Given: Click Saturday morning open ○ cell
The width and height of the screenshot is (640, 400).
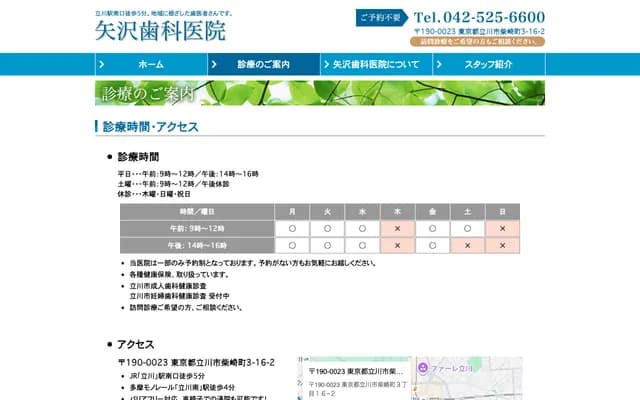Looking at the screenshot, I should point(468,229).
